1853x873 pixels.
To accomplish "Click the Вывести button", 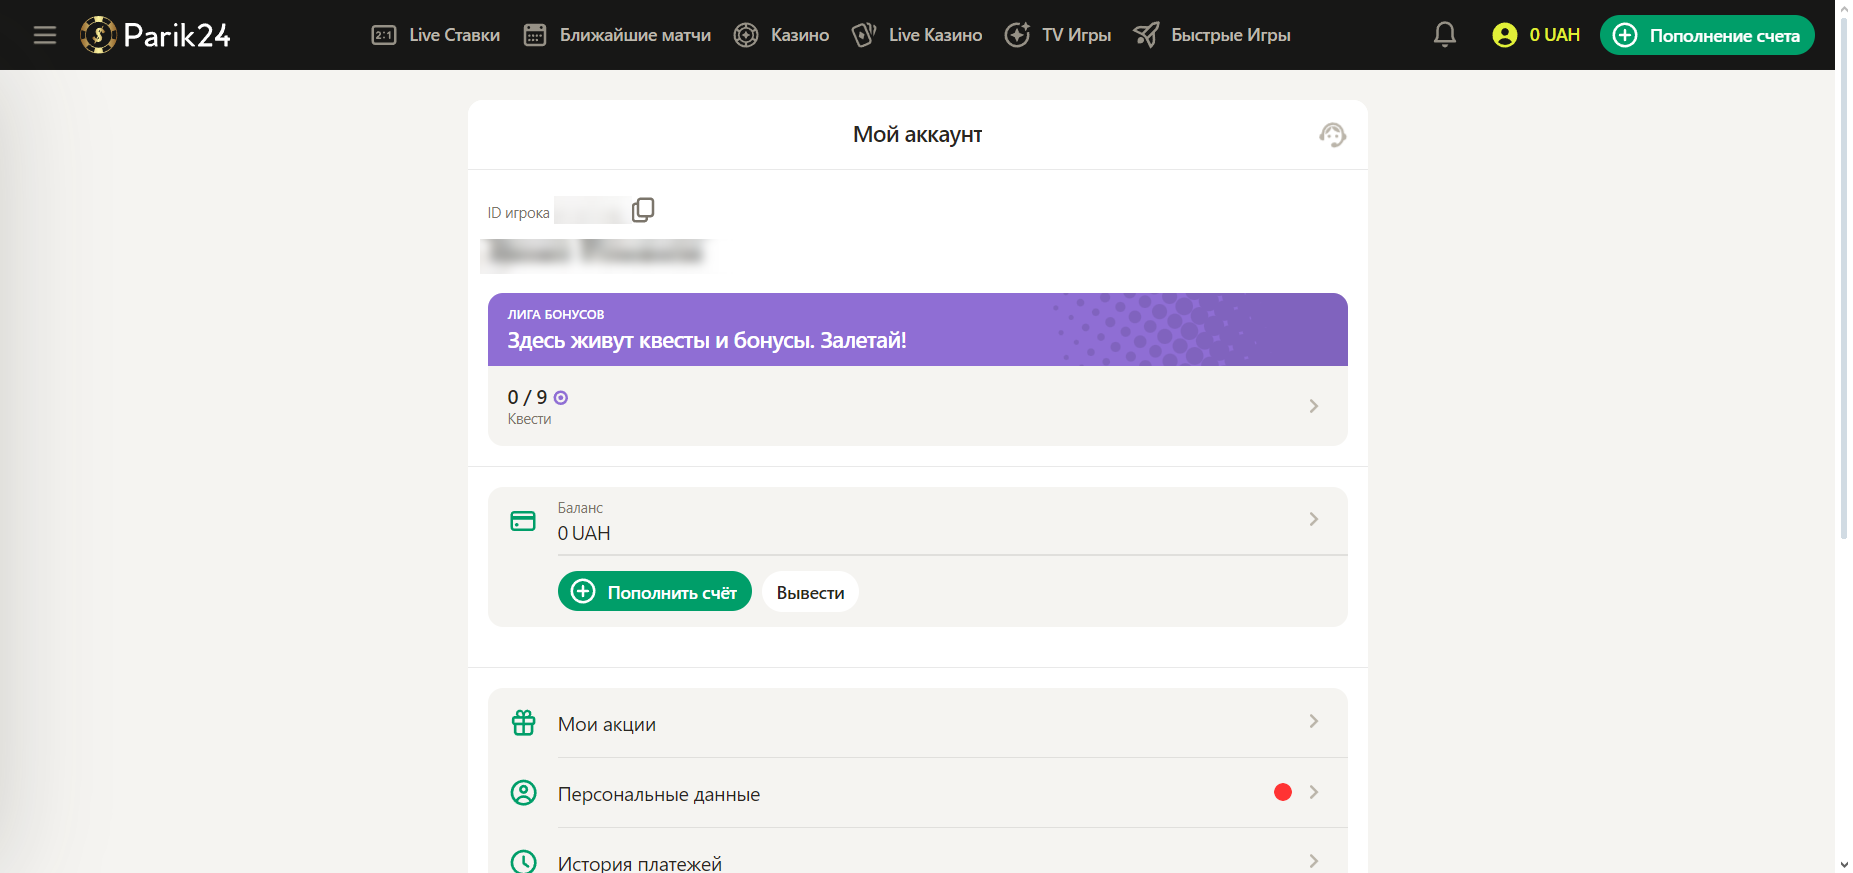I will (x=811, y=592).
